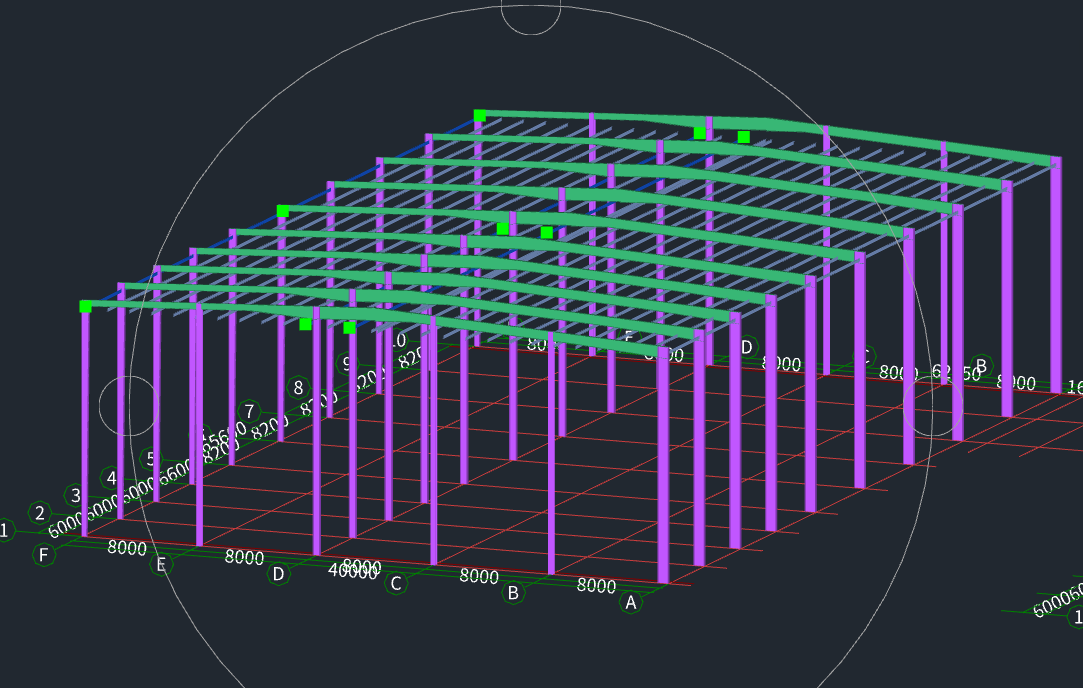This screenshot has height=688, width=1083.
Task: Click the left orbit handle circle
Action: [x=129, y=406]
